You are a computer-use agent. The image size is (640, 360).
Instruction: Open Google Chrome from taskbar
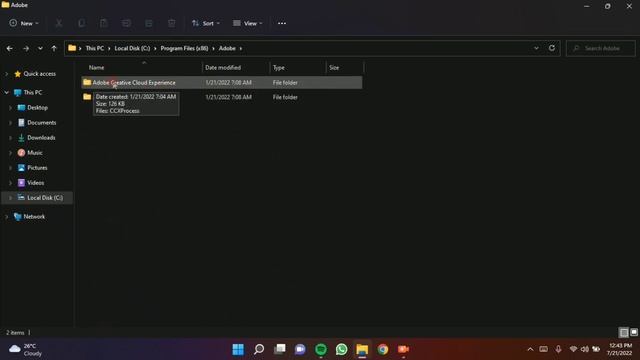point(383,349)
